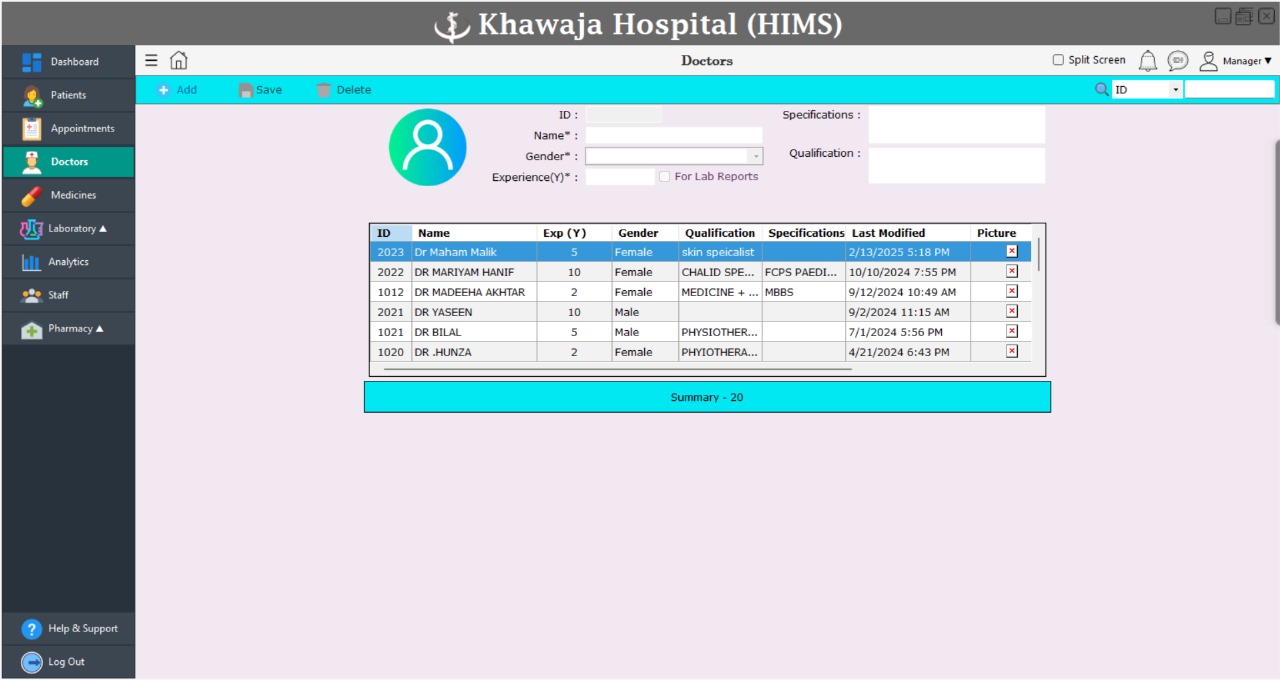Click the Log Out arrow icon
The image size is (1280, 680).
[32, 662]
